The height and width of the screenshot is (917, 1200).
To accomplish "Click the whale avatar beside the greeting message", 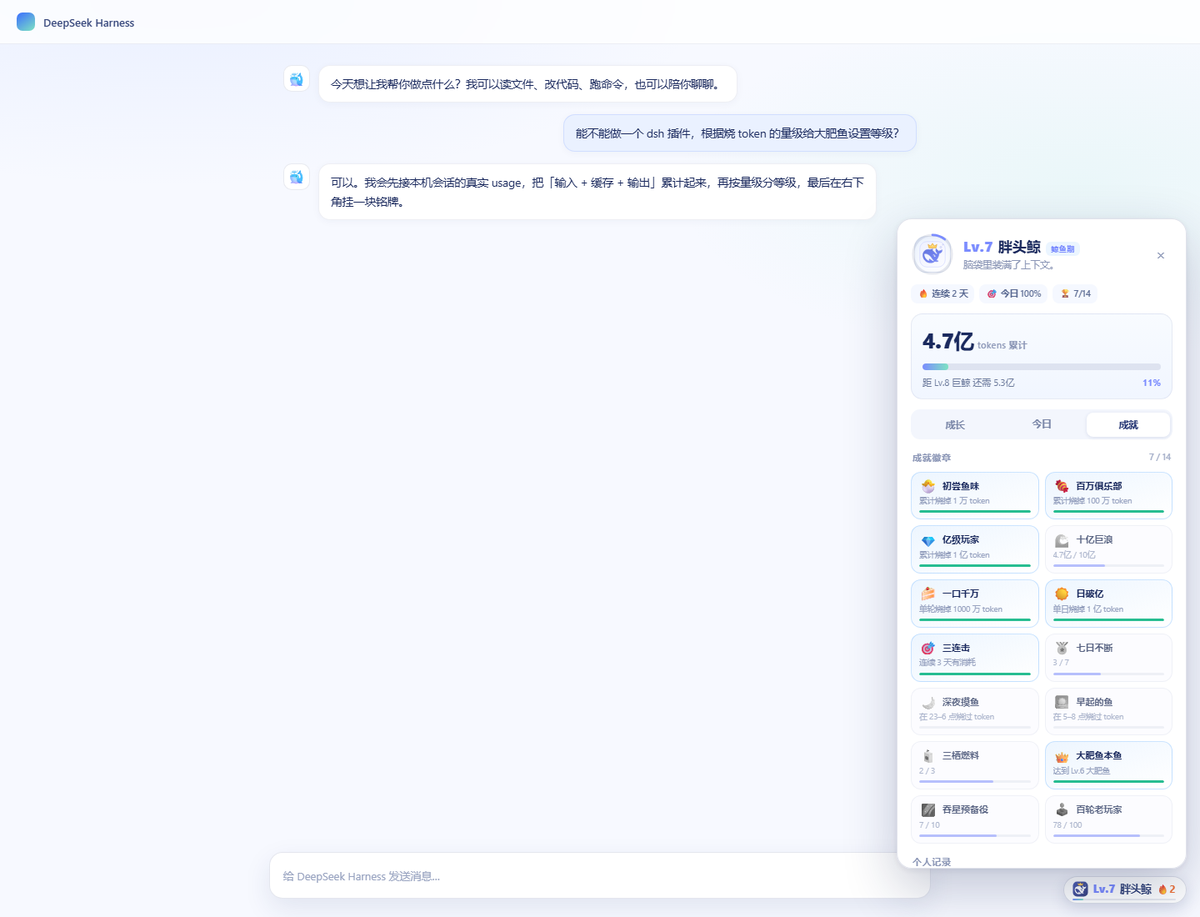I will 296,80.
